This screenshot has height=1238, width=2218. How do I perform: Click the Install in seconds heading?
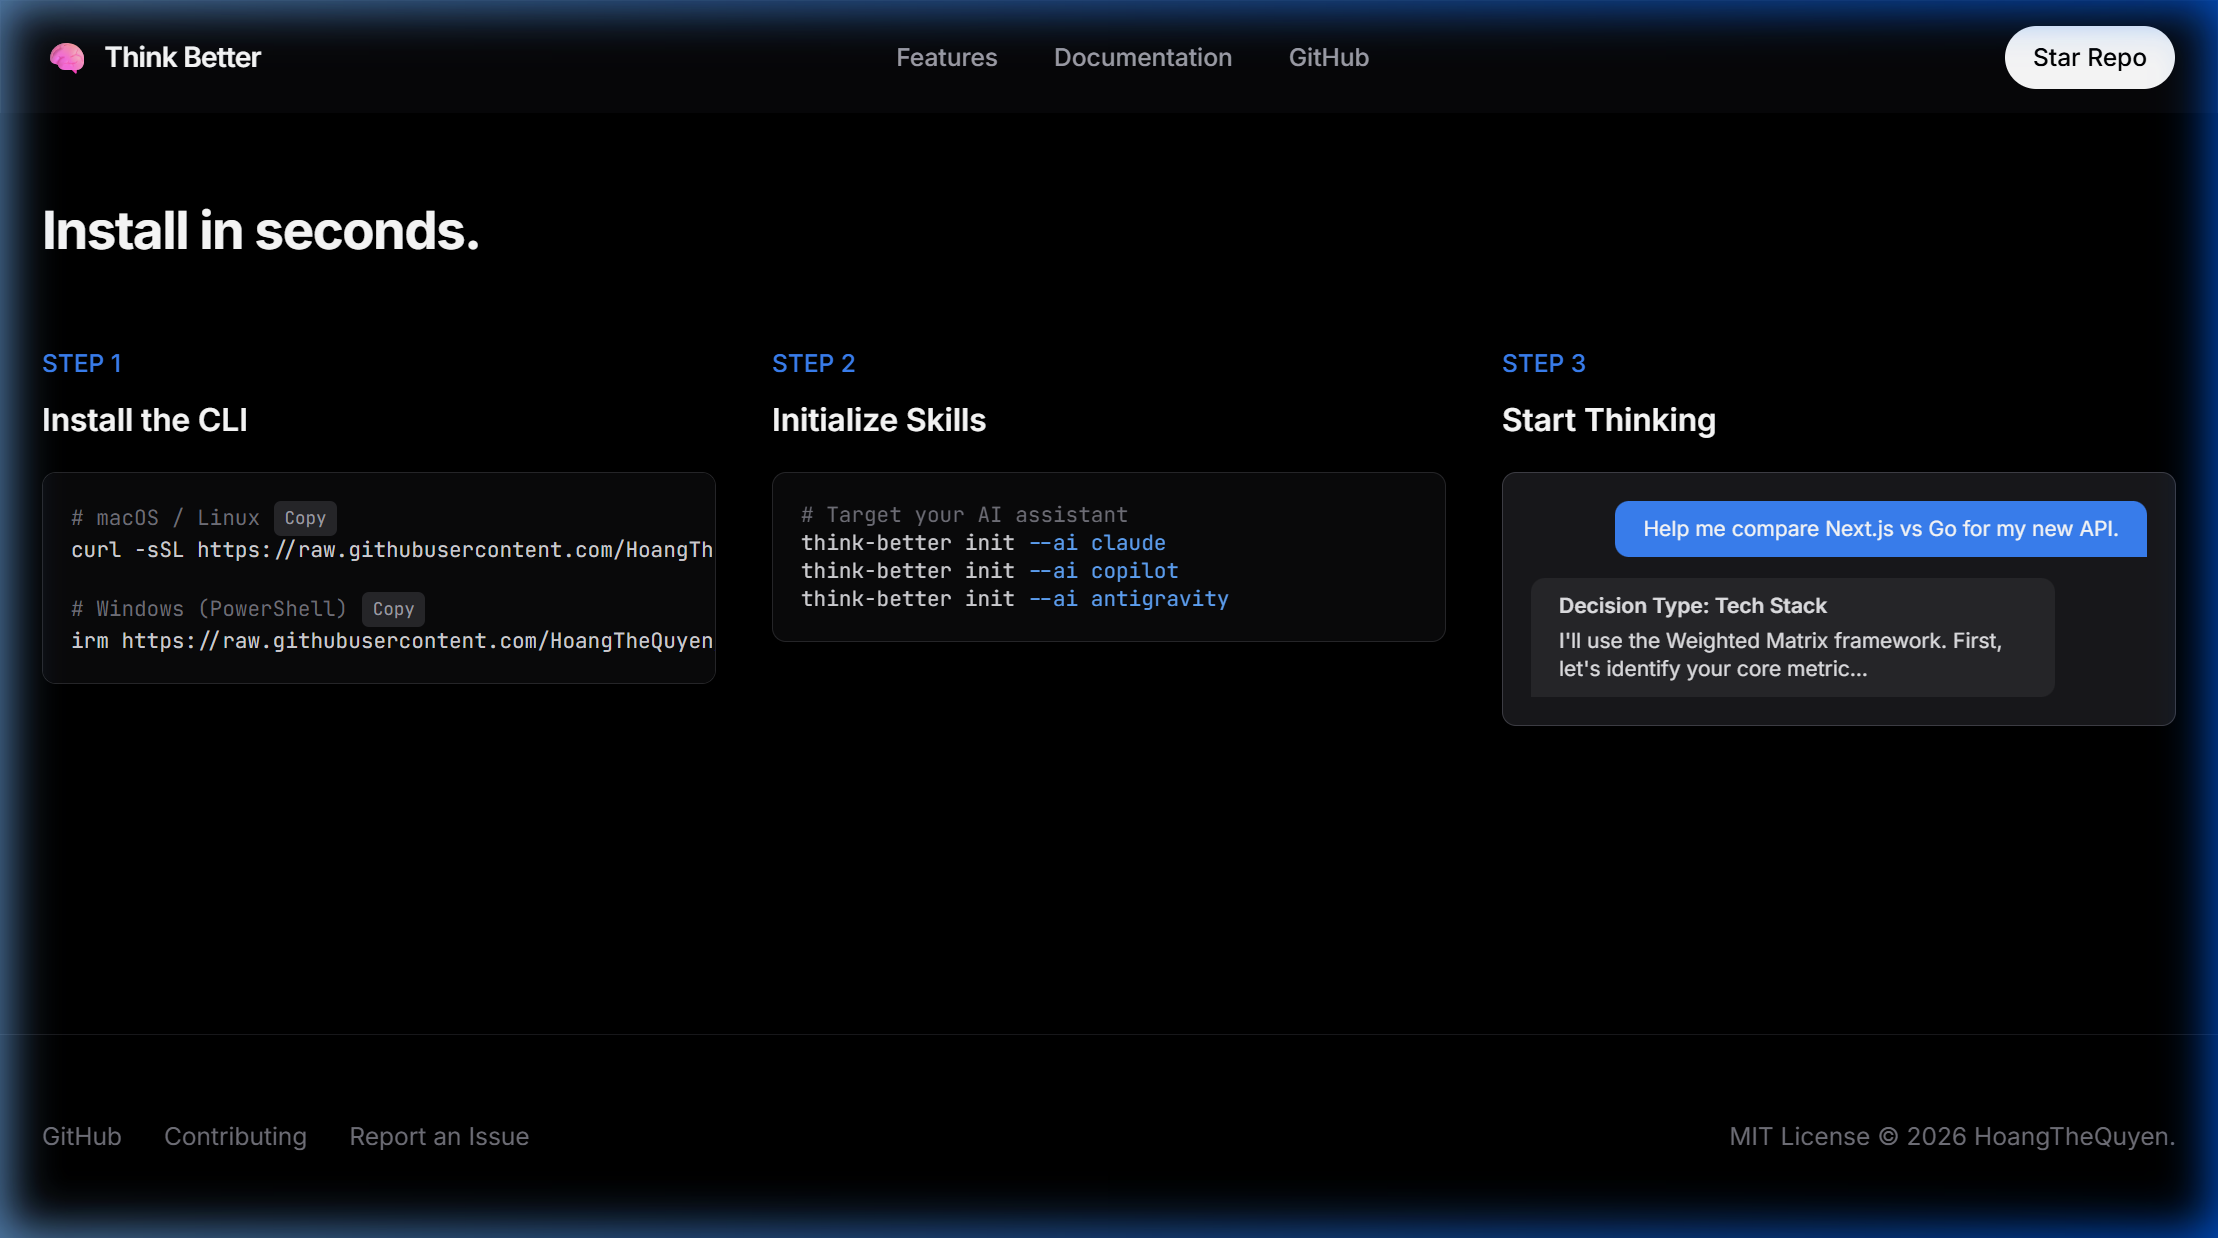click(x=260, y=230)
